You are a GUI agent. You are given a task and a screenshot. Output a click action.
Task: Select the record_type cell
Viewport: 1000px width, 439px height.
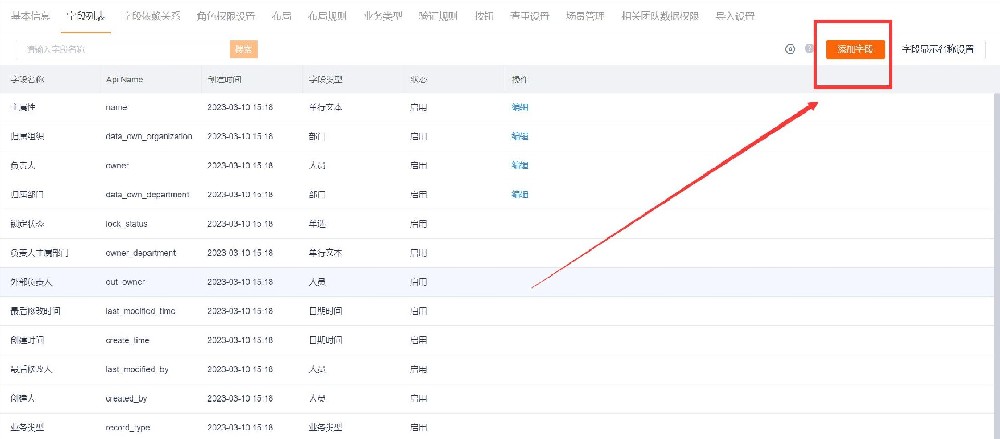click(x=128, y=427)
